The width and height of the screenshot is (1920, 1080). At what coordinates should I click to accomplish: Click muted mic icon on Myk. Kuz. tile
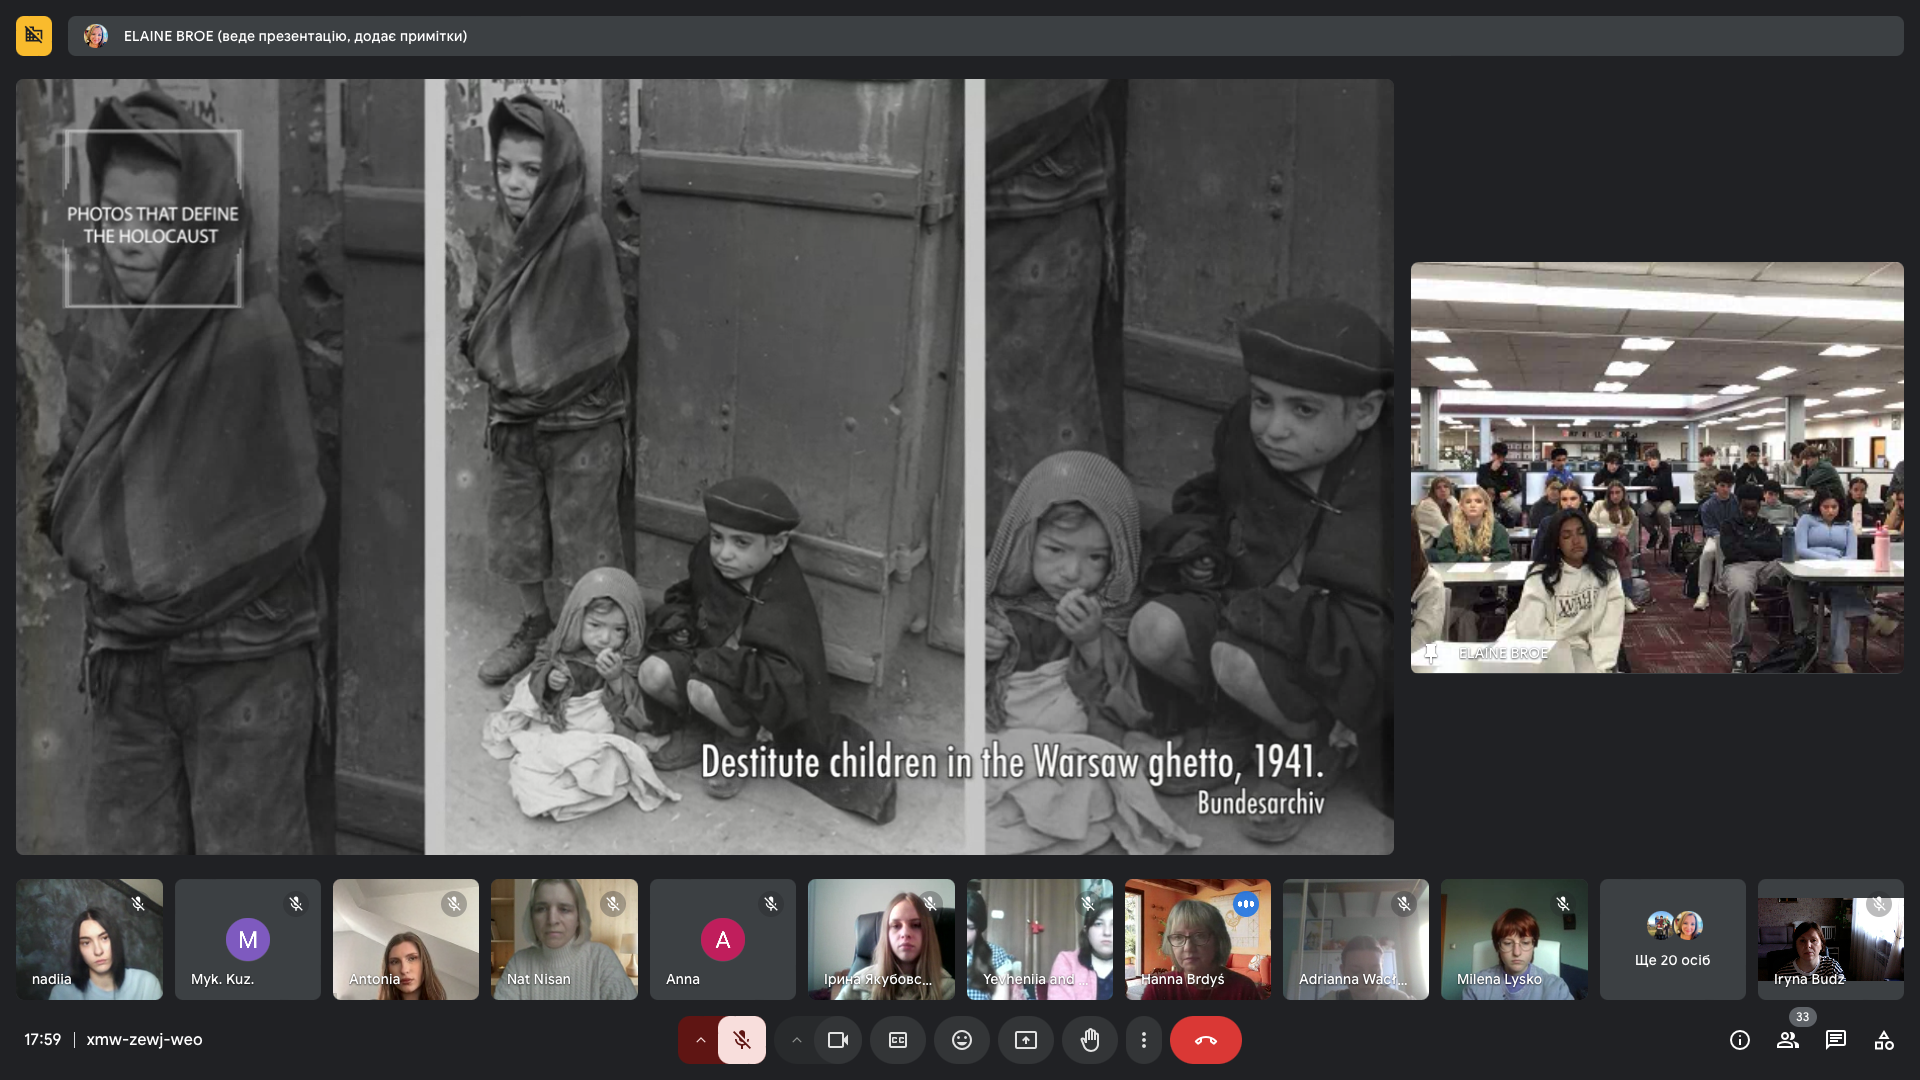pos(296,904)
